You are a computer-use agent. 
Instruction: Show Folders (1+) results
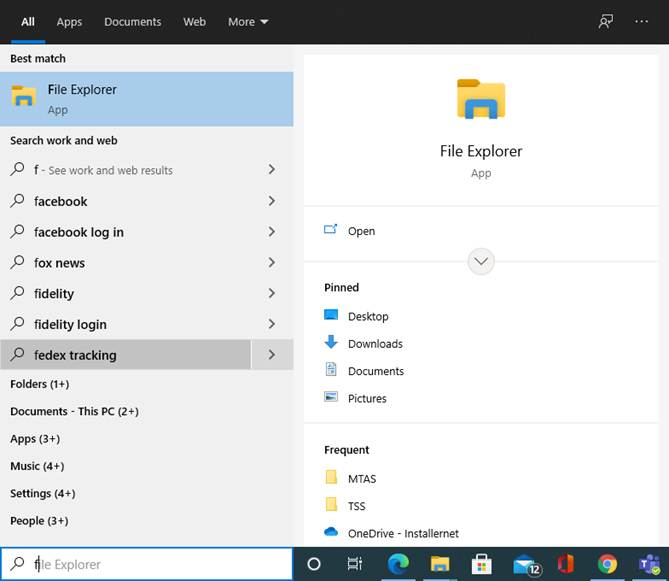click(x=40, y=384)
